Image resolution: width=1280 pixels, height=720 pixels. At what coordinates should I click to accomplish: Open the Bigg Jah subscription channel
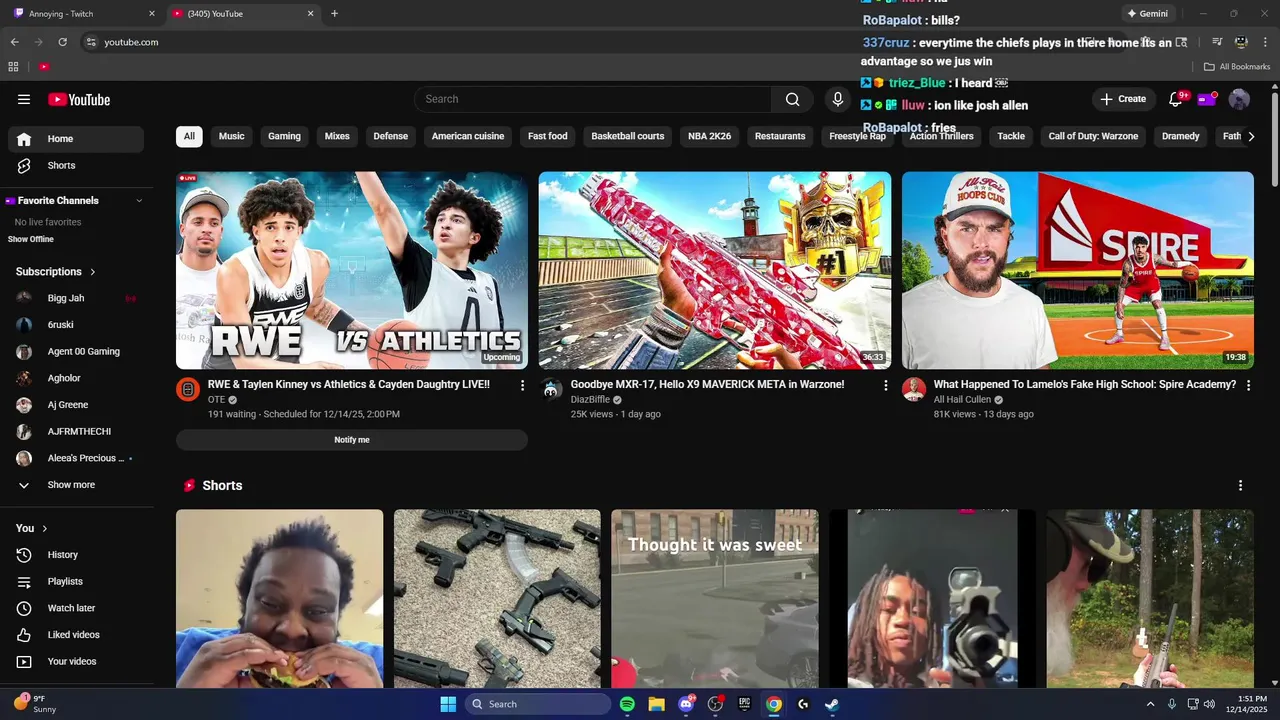76,298
